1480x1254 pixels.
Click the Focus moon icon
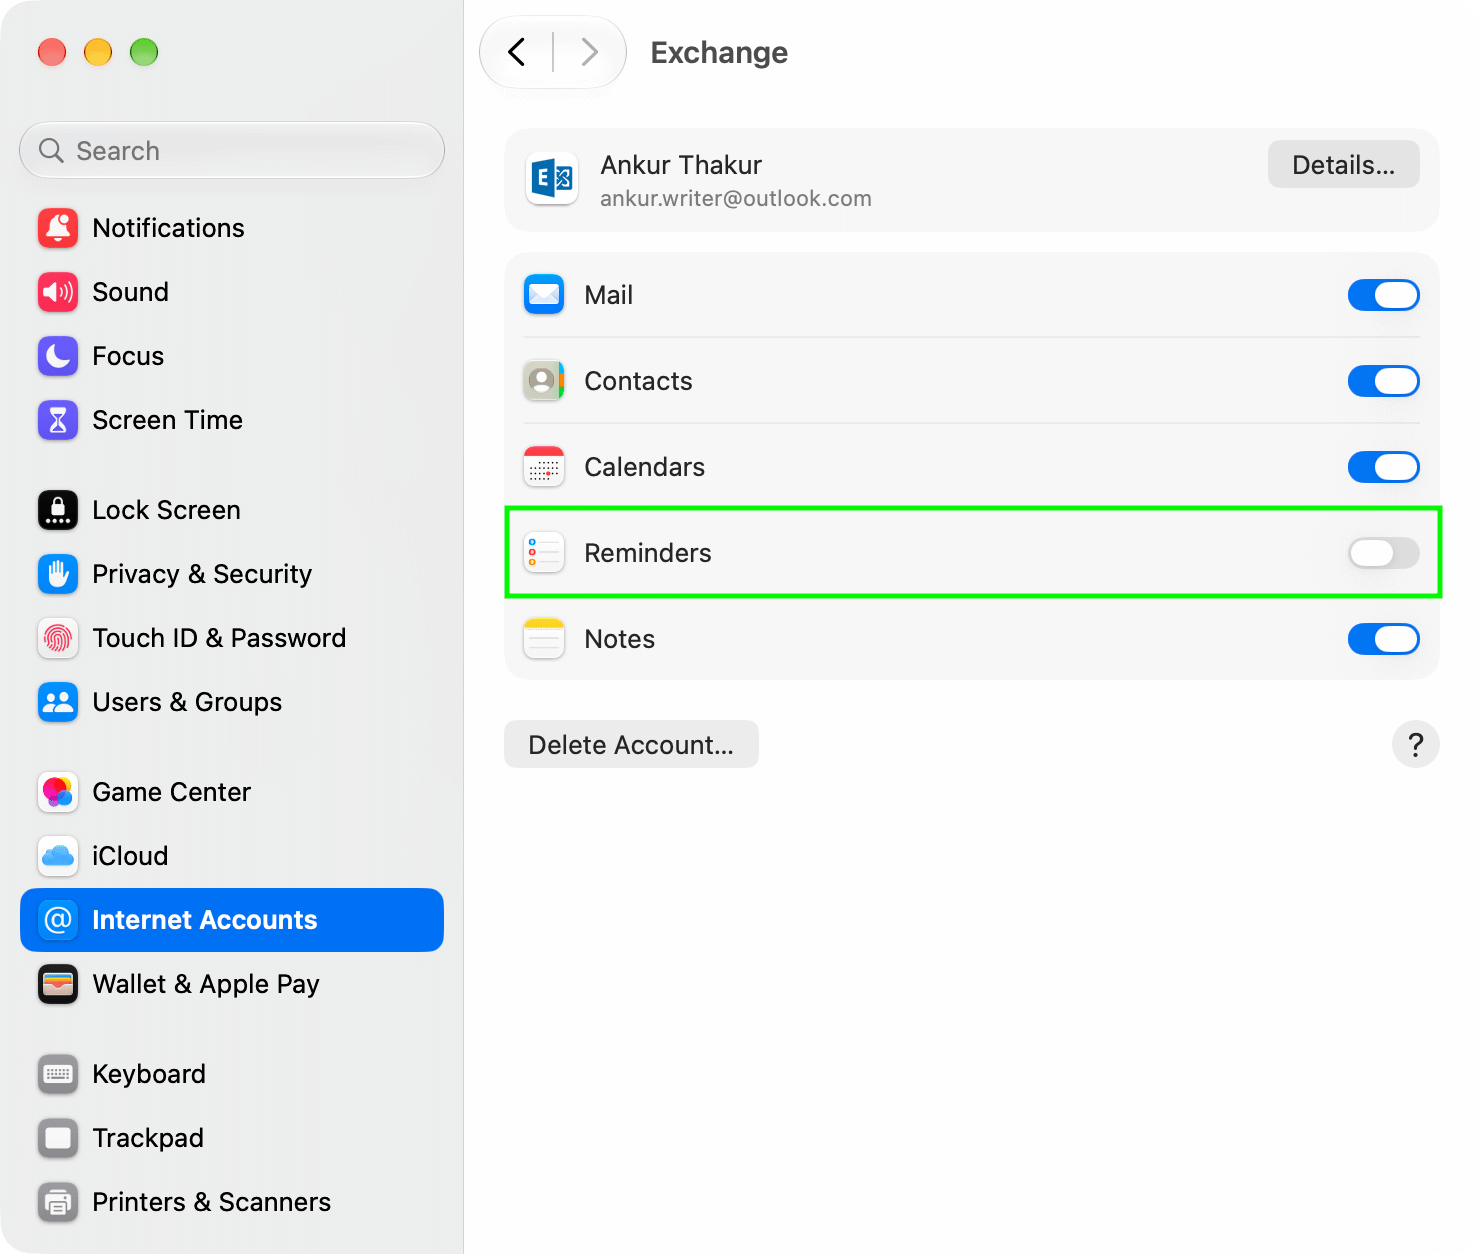[58, 356]
